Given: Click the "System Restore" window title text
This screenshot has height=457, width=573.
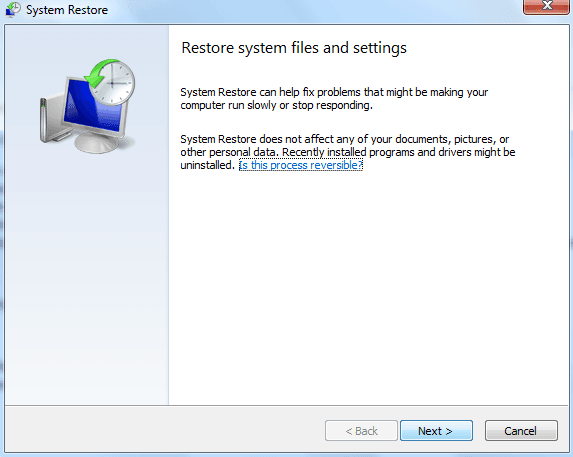Looking at the screenshot, I should click(67, 10).
